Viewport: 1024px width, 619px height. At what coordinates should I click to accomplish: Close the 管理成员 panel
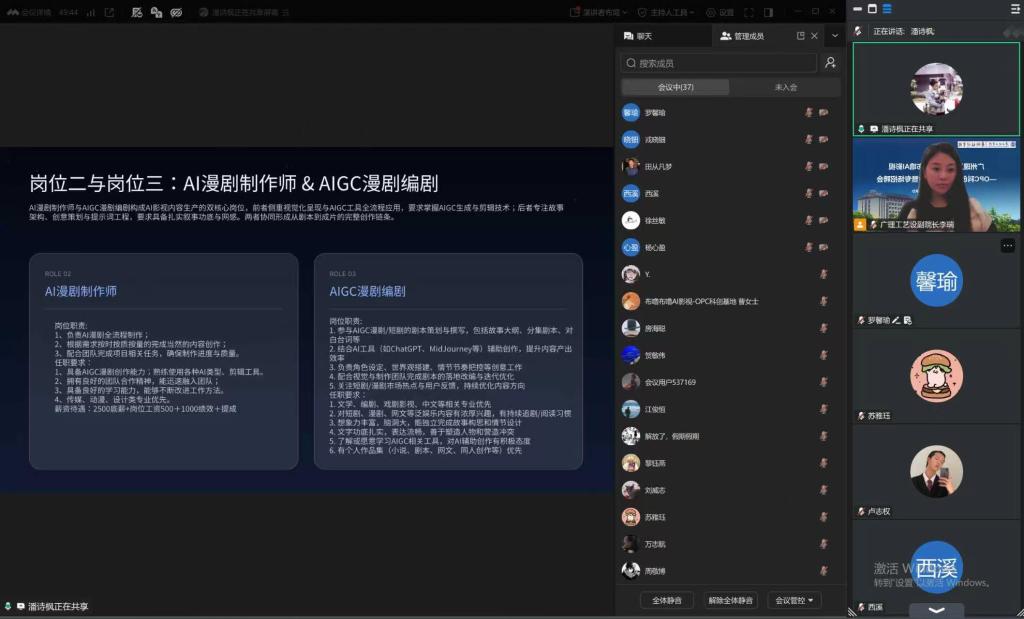tap(814, 36)
